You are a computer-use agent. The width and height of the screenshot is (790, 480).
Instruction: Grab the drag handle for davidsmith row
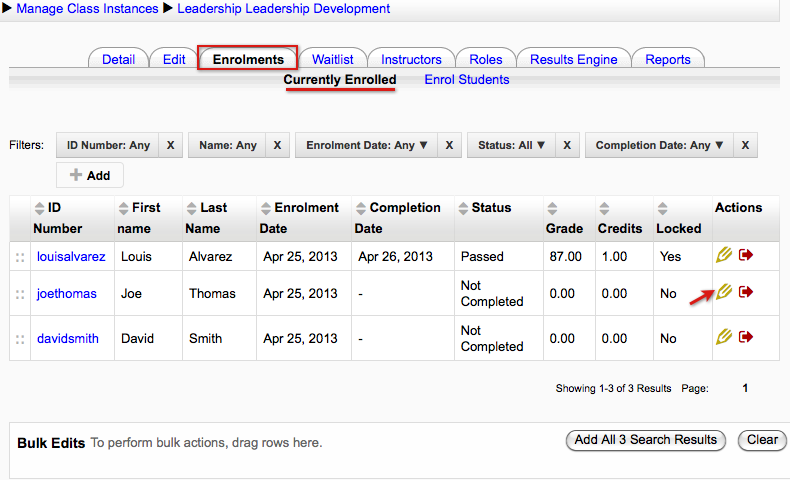point(20,339)
